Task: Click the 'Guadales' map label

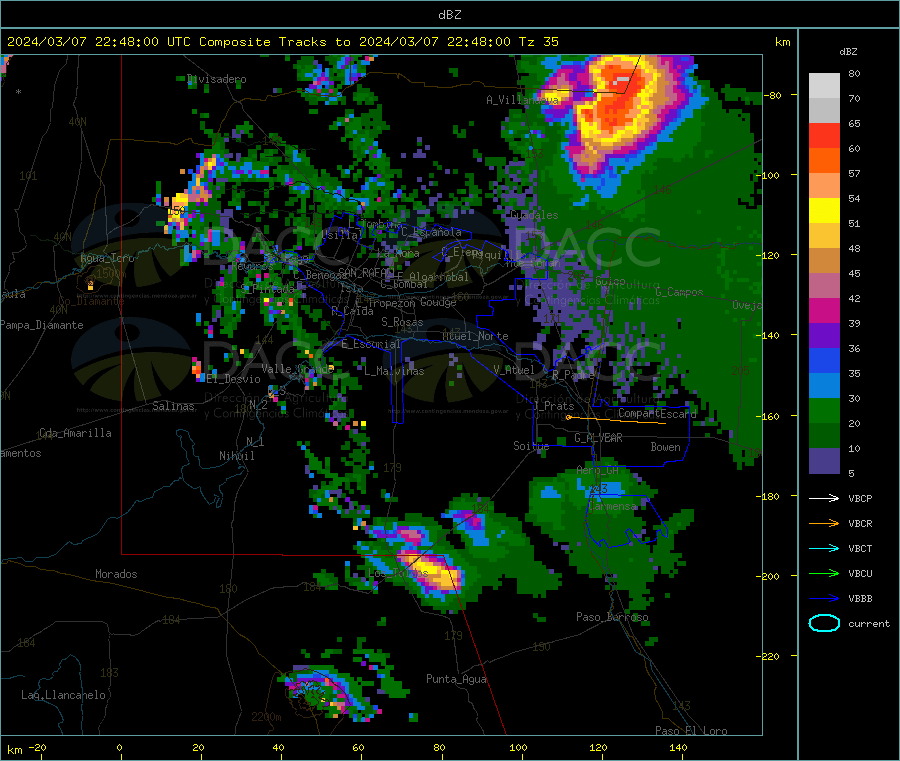Action: pos(534,215)
